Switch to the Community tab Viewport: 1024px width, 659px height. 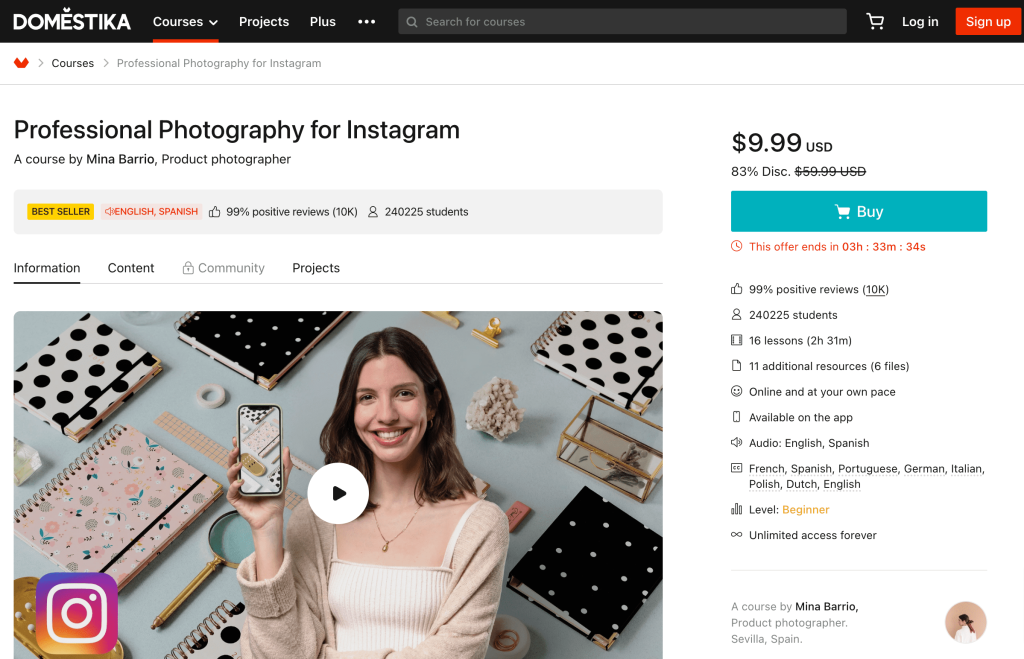223,268
